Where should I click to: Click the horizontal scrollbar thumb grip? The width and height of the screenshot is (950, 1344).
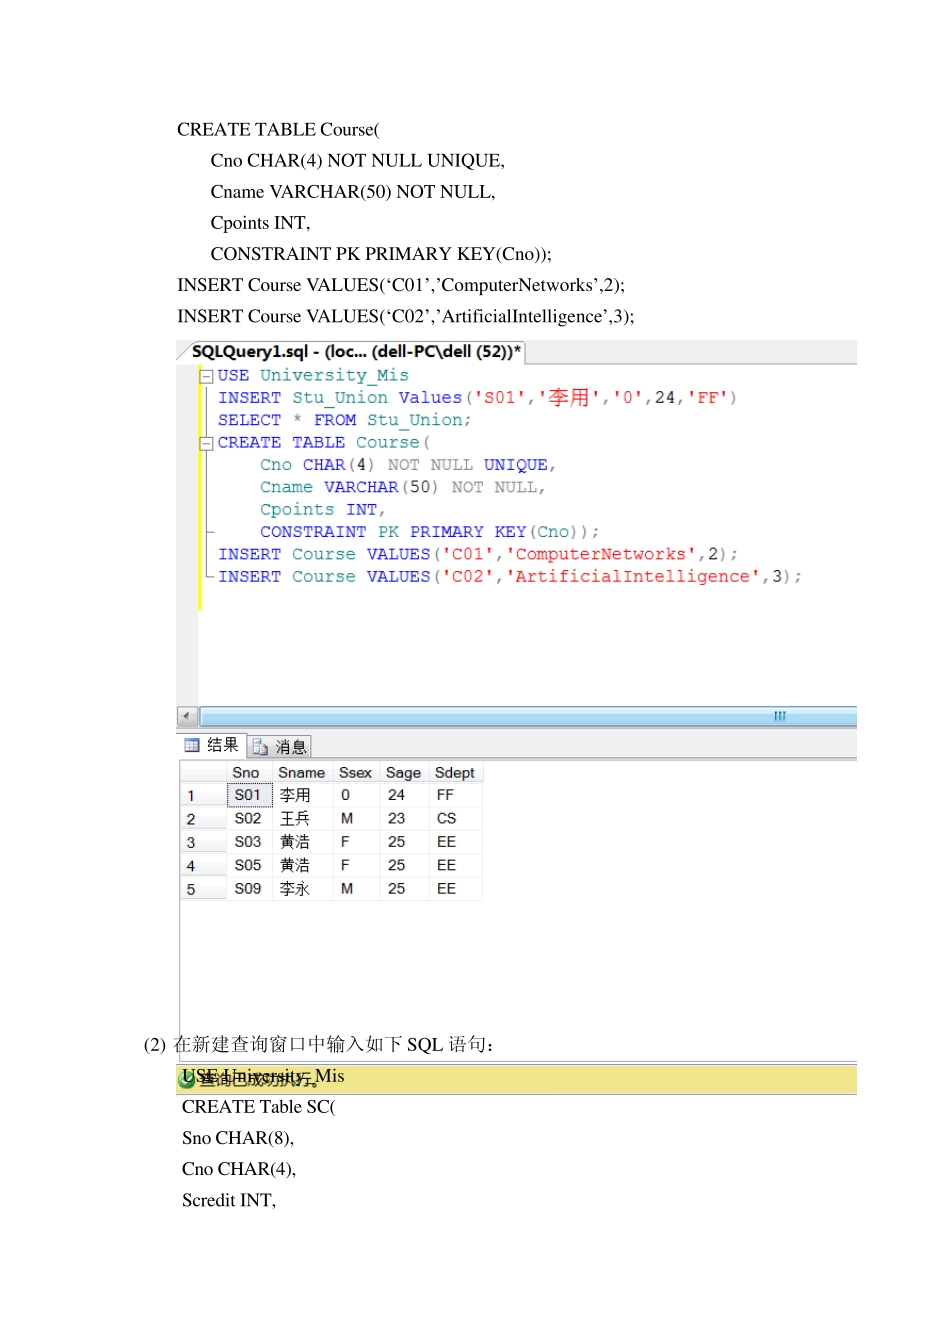coord(780,716)
